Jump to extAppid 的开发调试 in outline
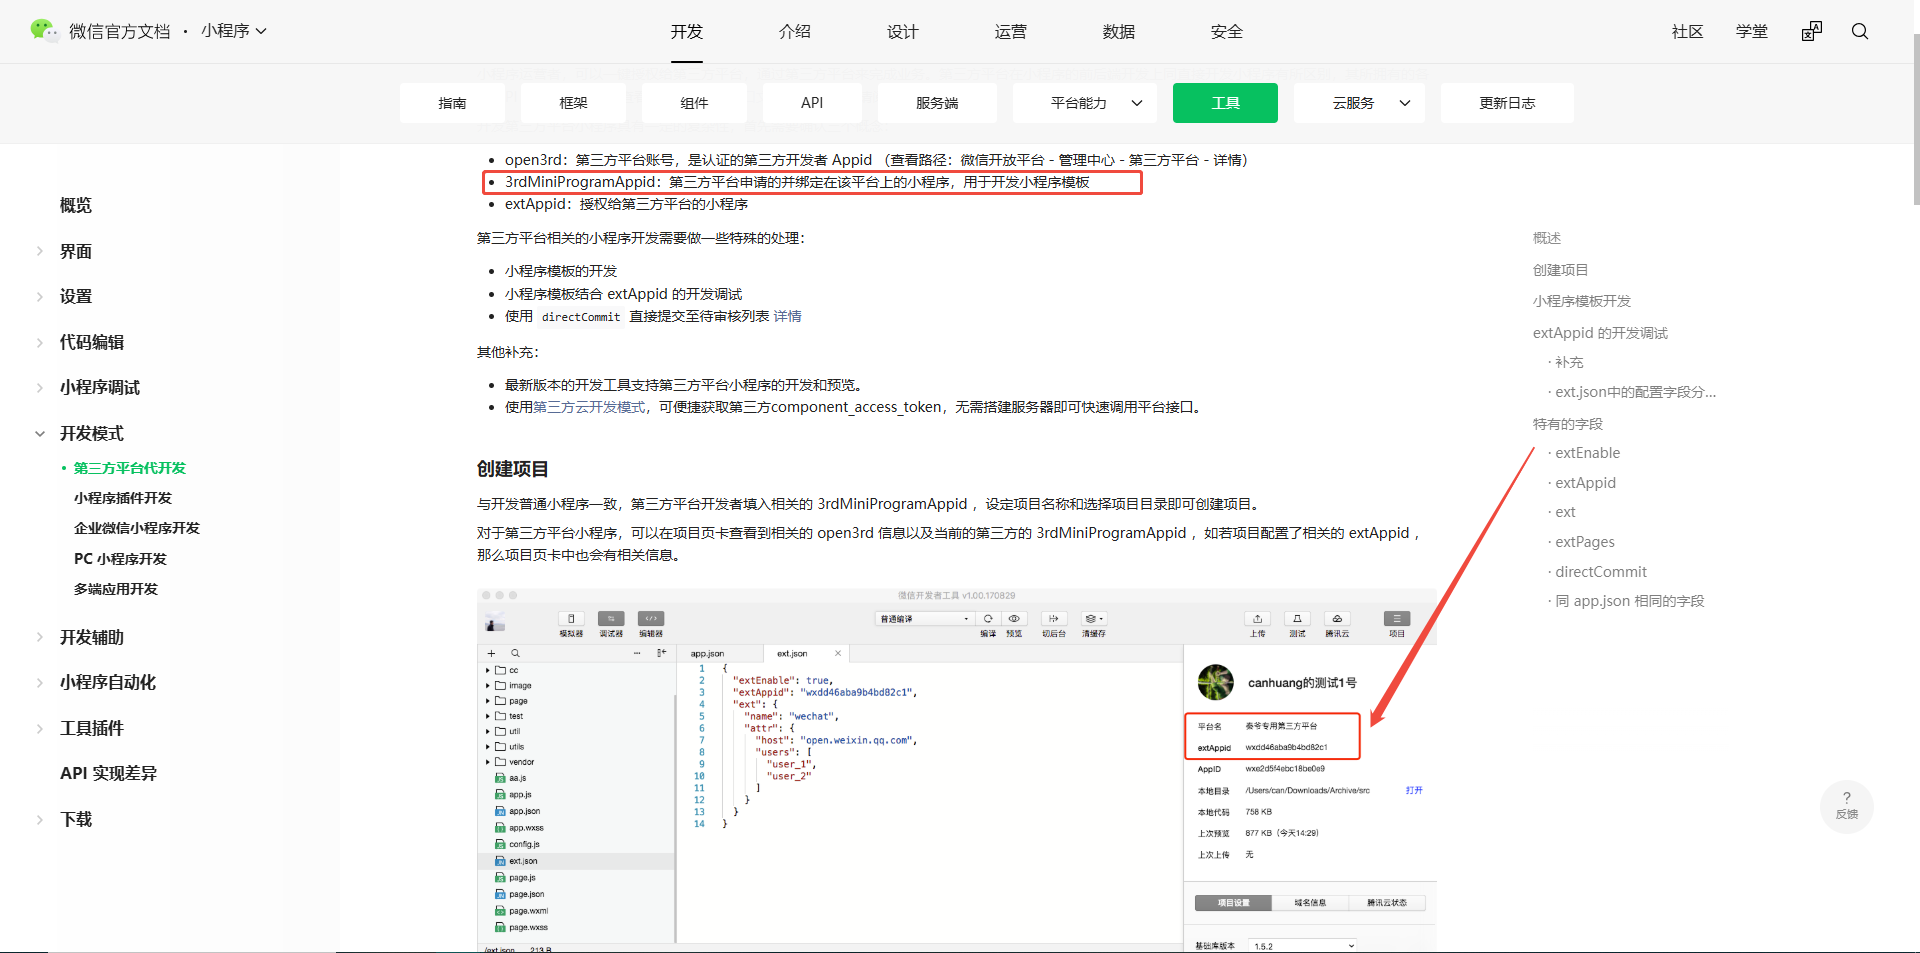 (1601, 333)
